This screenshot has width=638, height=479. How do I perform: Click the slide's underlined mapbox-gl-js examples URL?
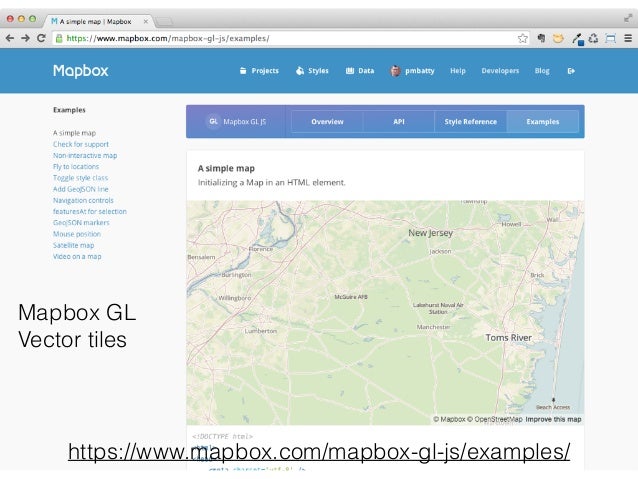tap(319, 452)
